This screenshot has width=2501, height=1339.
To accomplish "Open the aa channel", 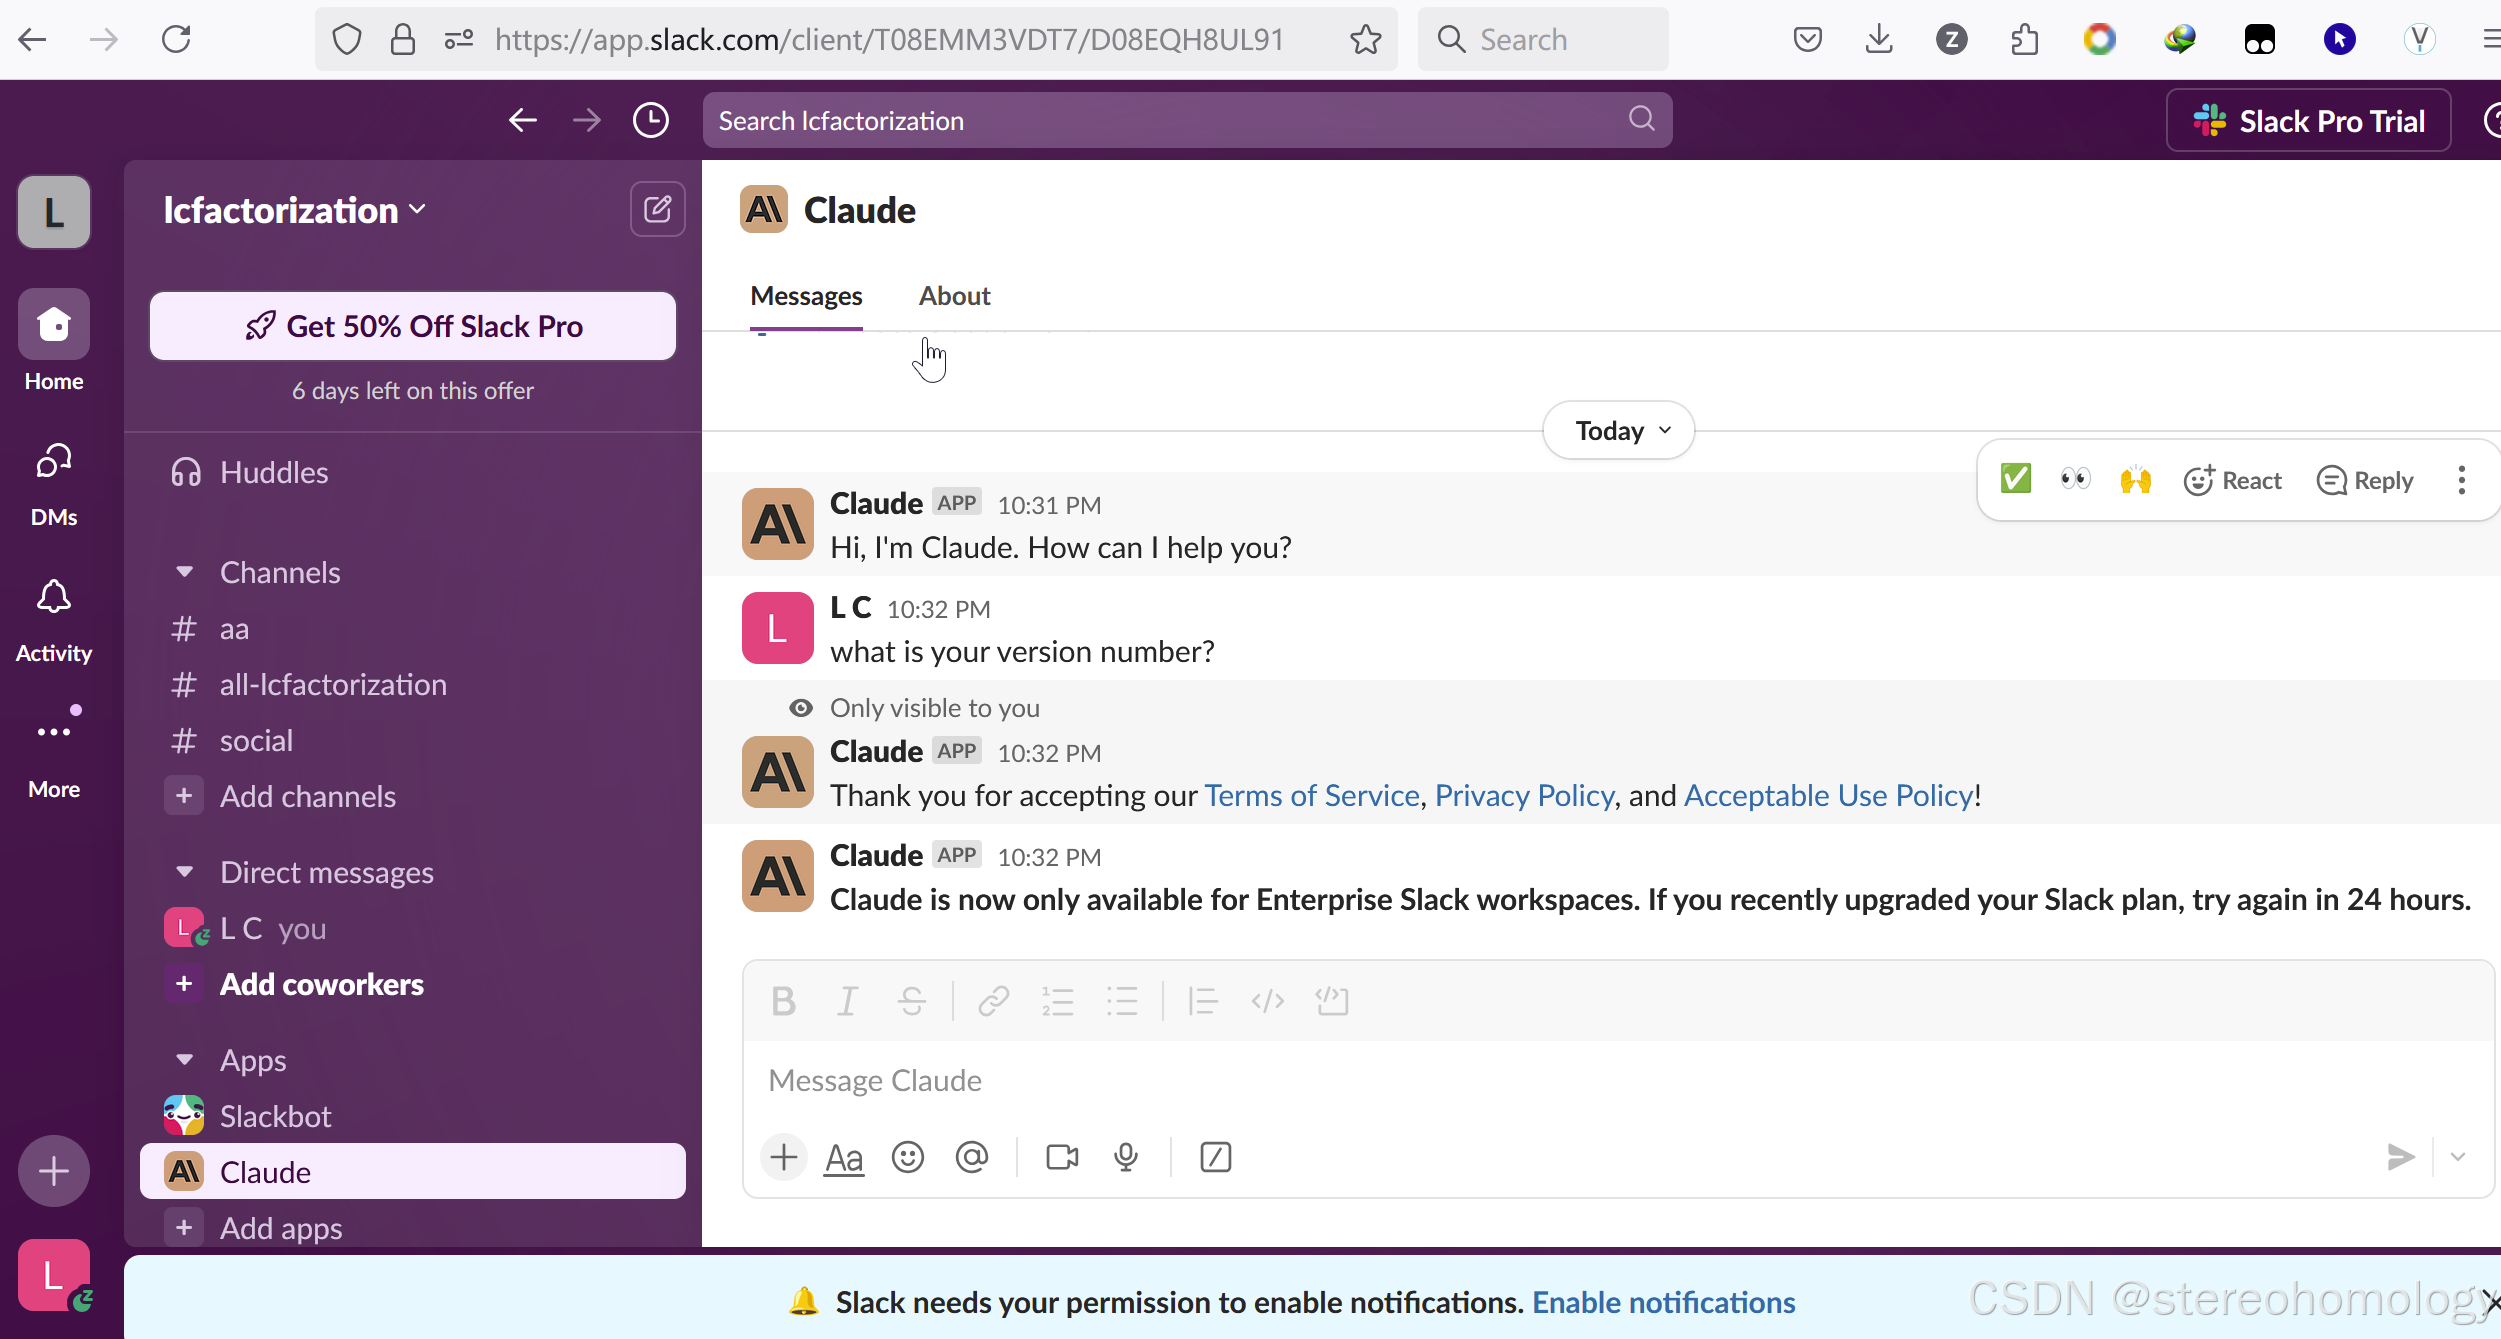I will pyautogui.click(x=413, y=629).
